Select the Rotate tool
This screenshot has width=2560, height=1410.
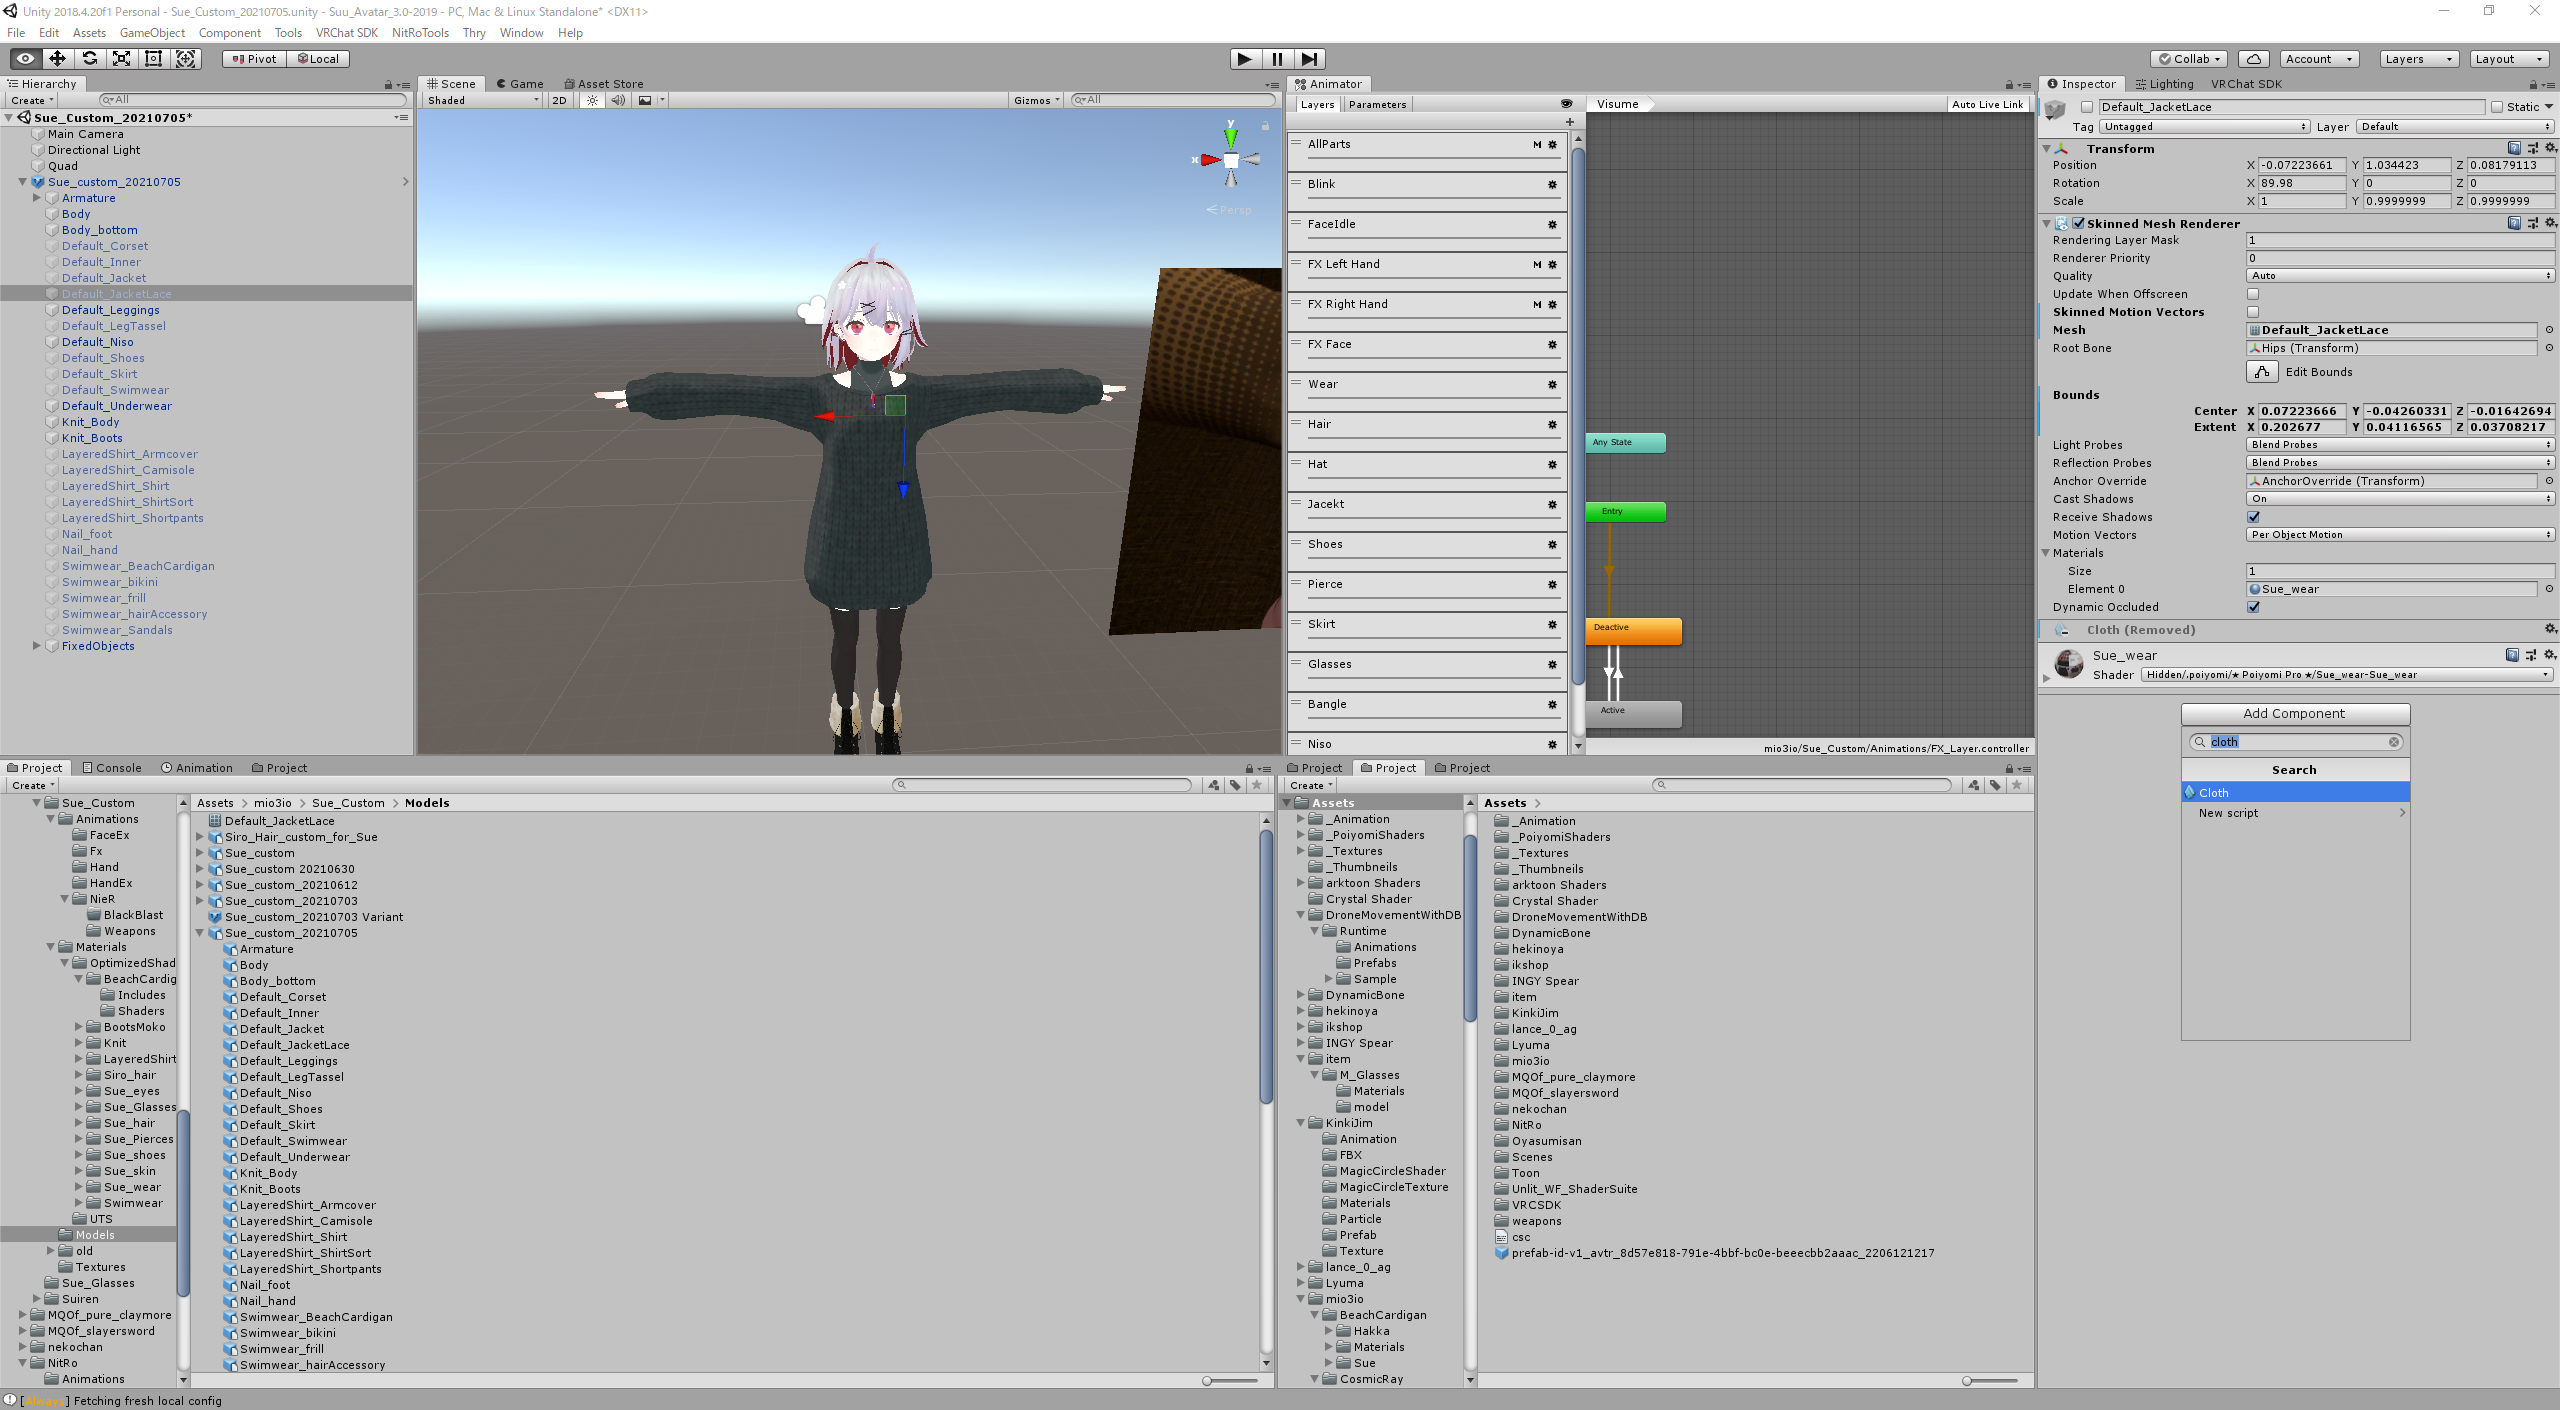[x=90, y=58]
